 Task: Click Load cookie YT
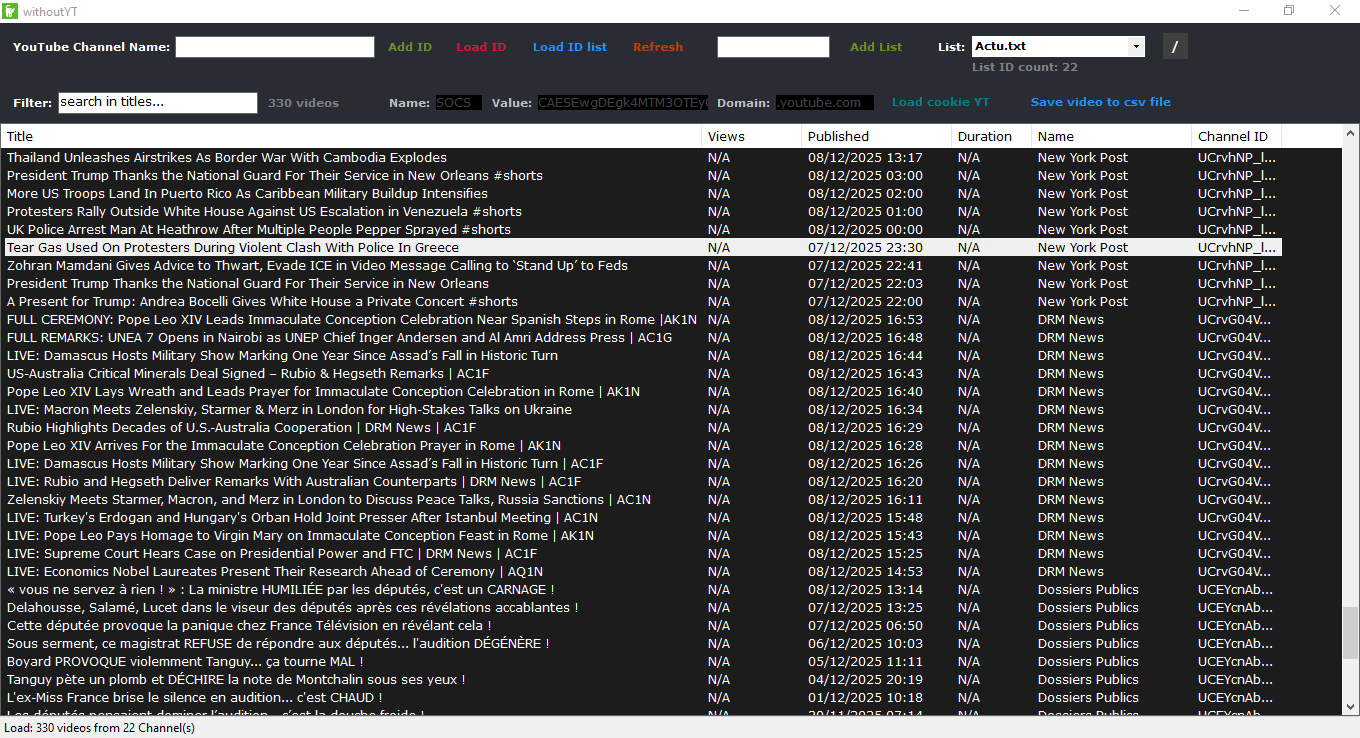click(940, 102)
